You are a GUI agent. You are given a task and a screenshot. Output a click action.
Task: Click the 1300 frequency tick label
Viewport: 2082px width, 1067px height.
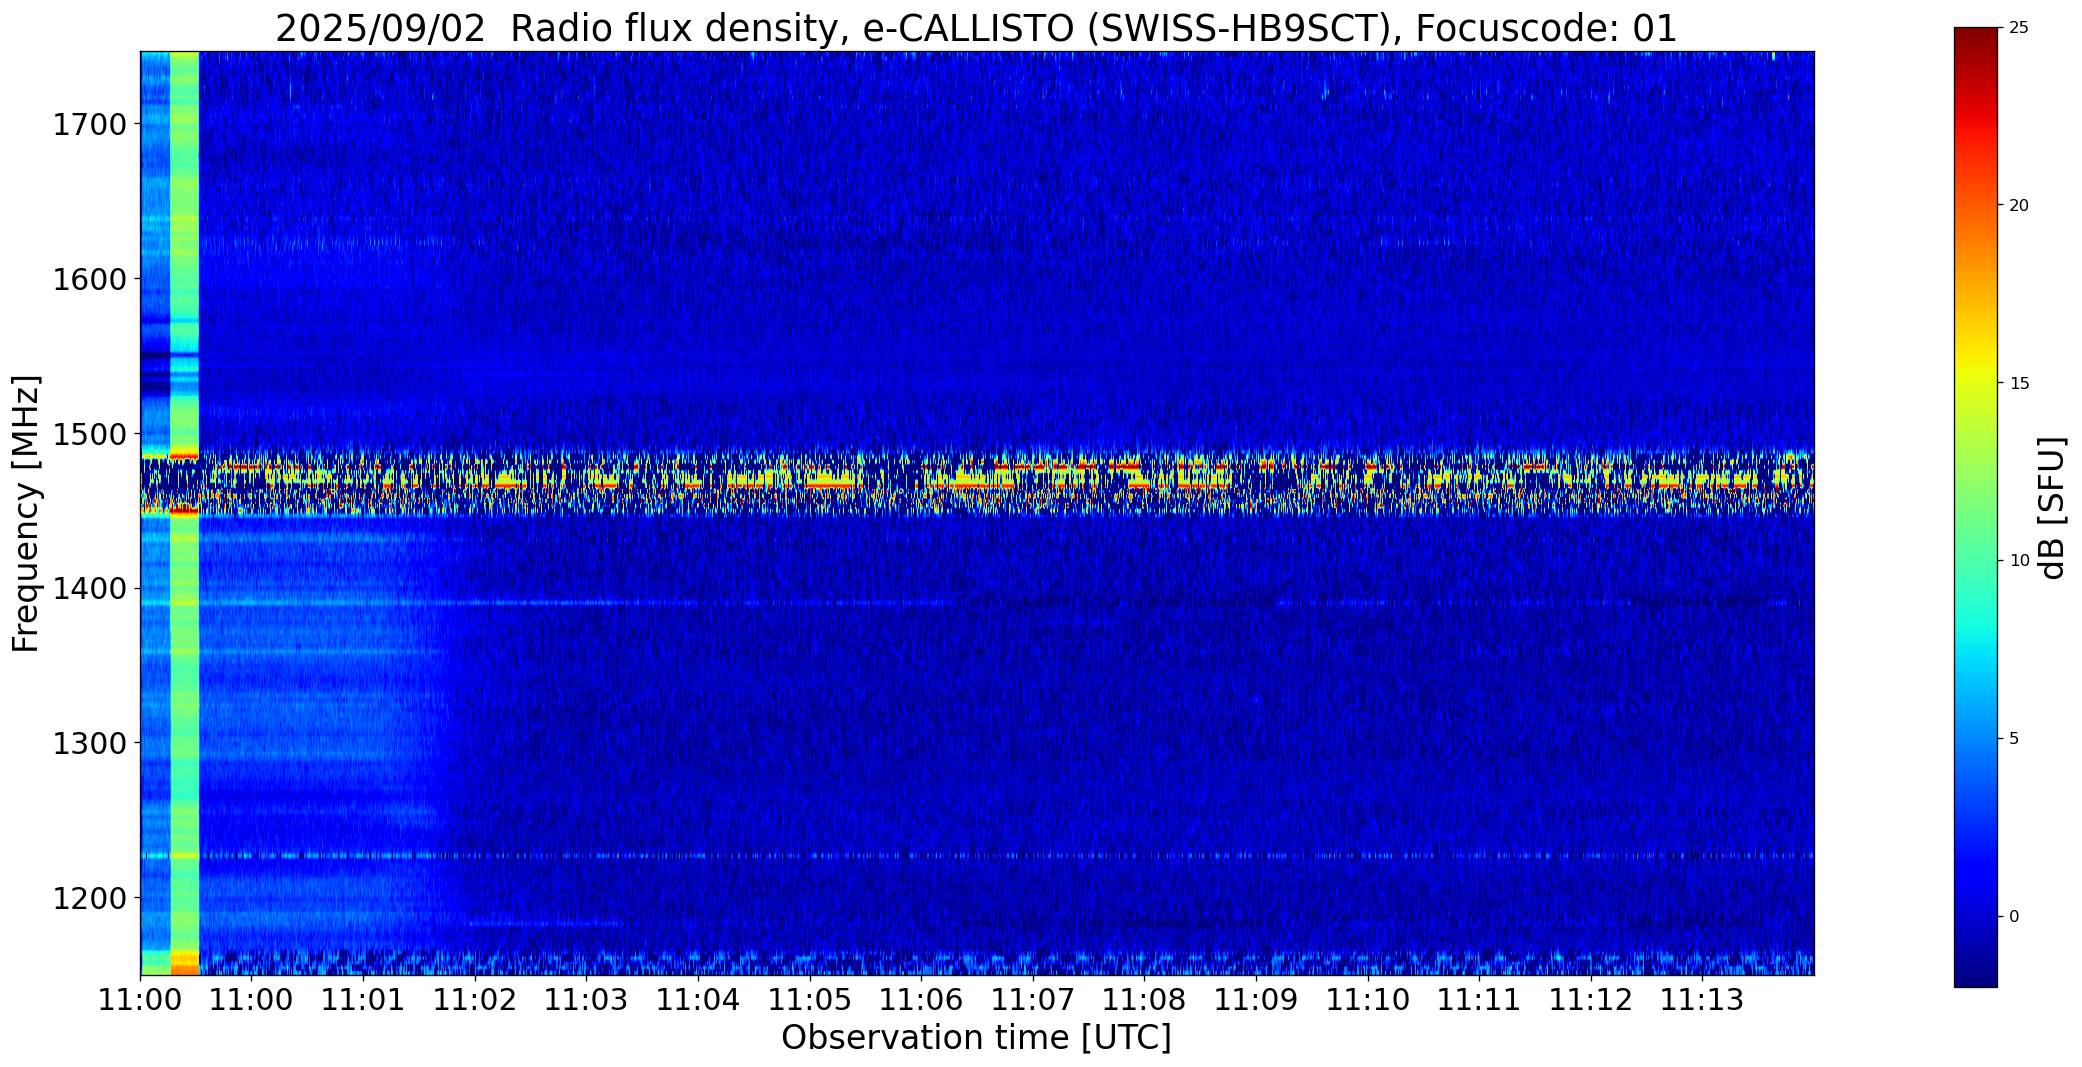(x=89, y=743)
